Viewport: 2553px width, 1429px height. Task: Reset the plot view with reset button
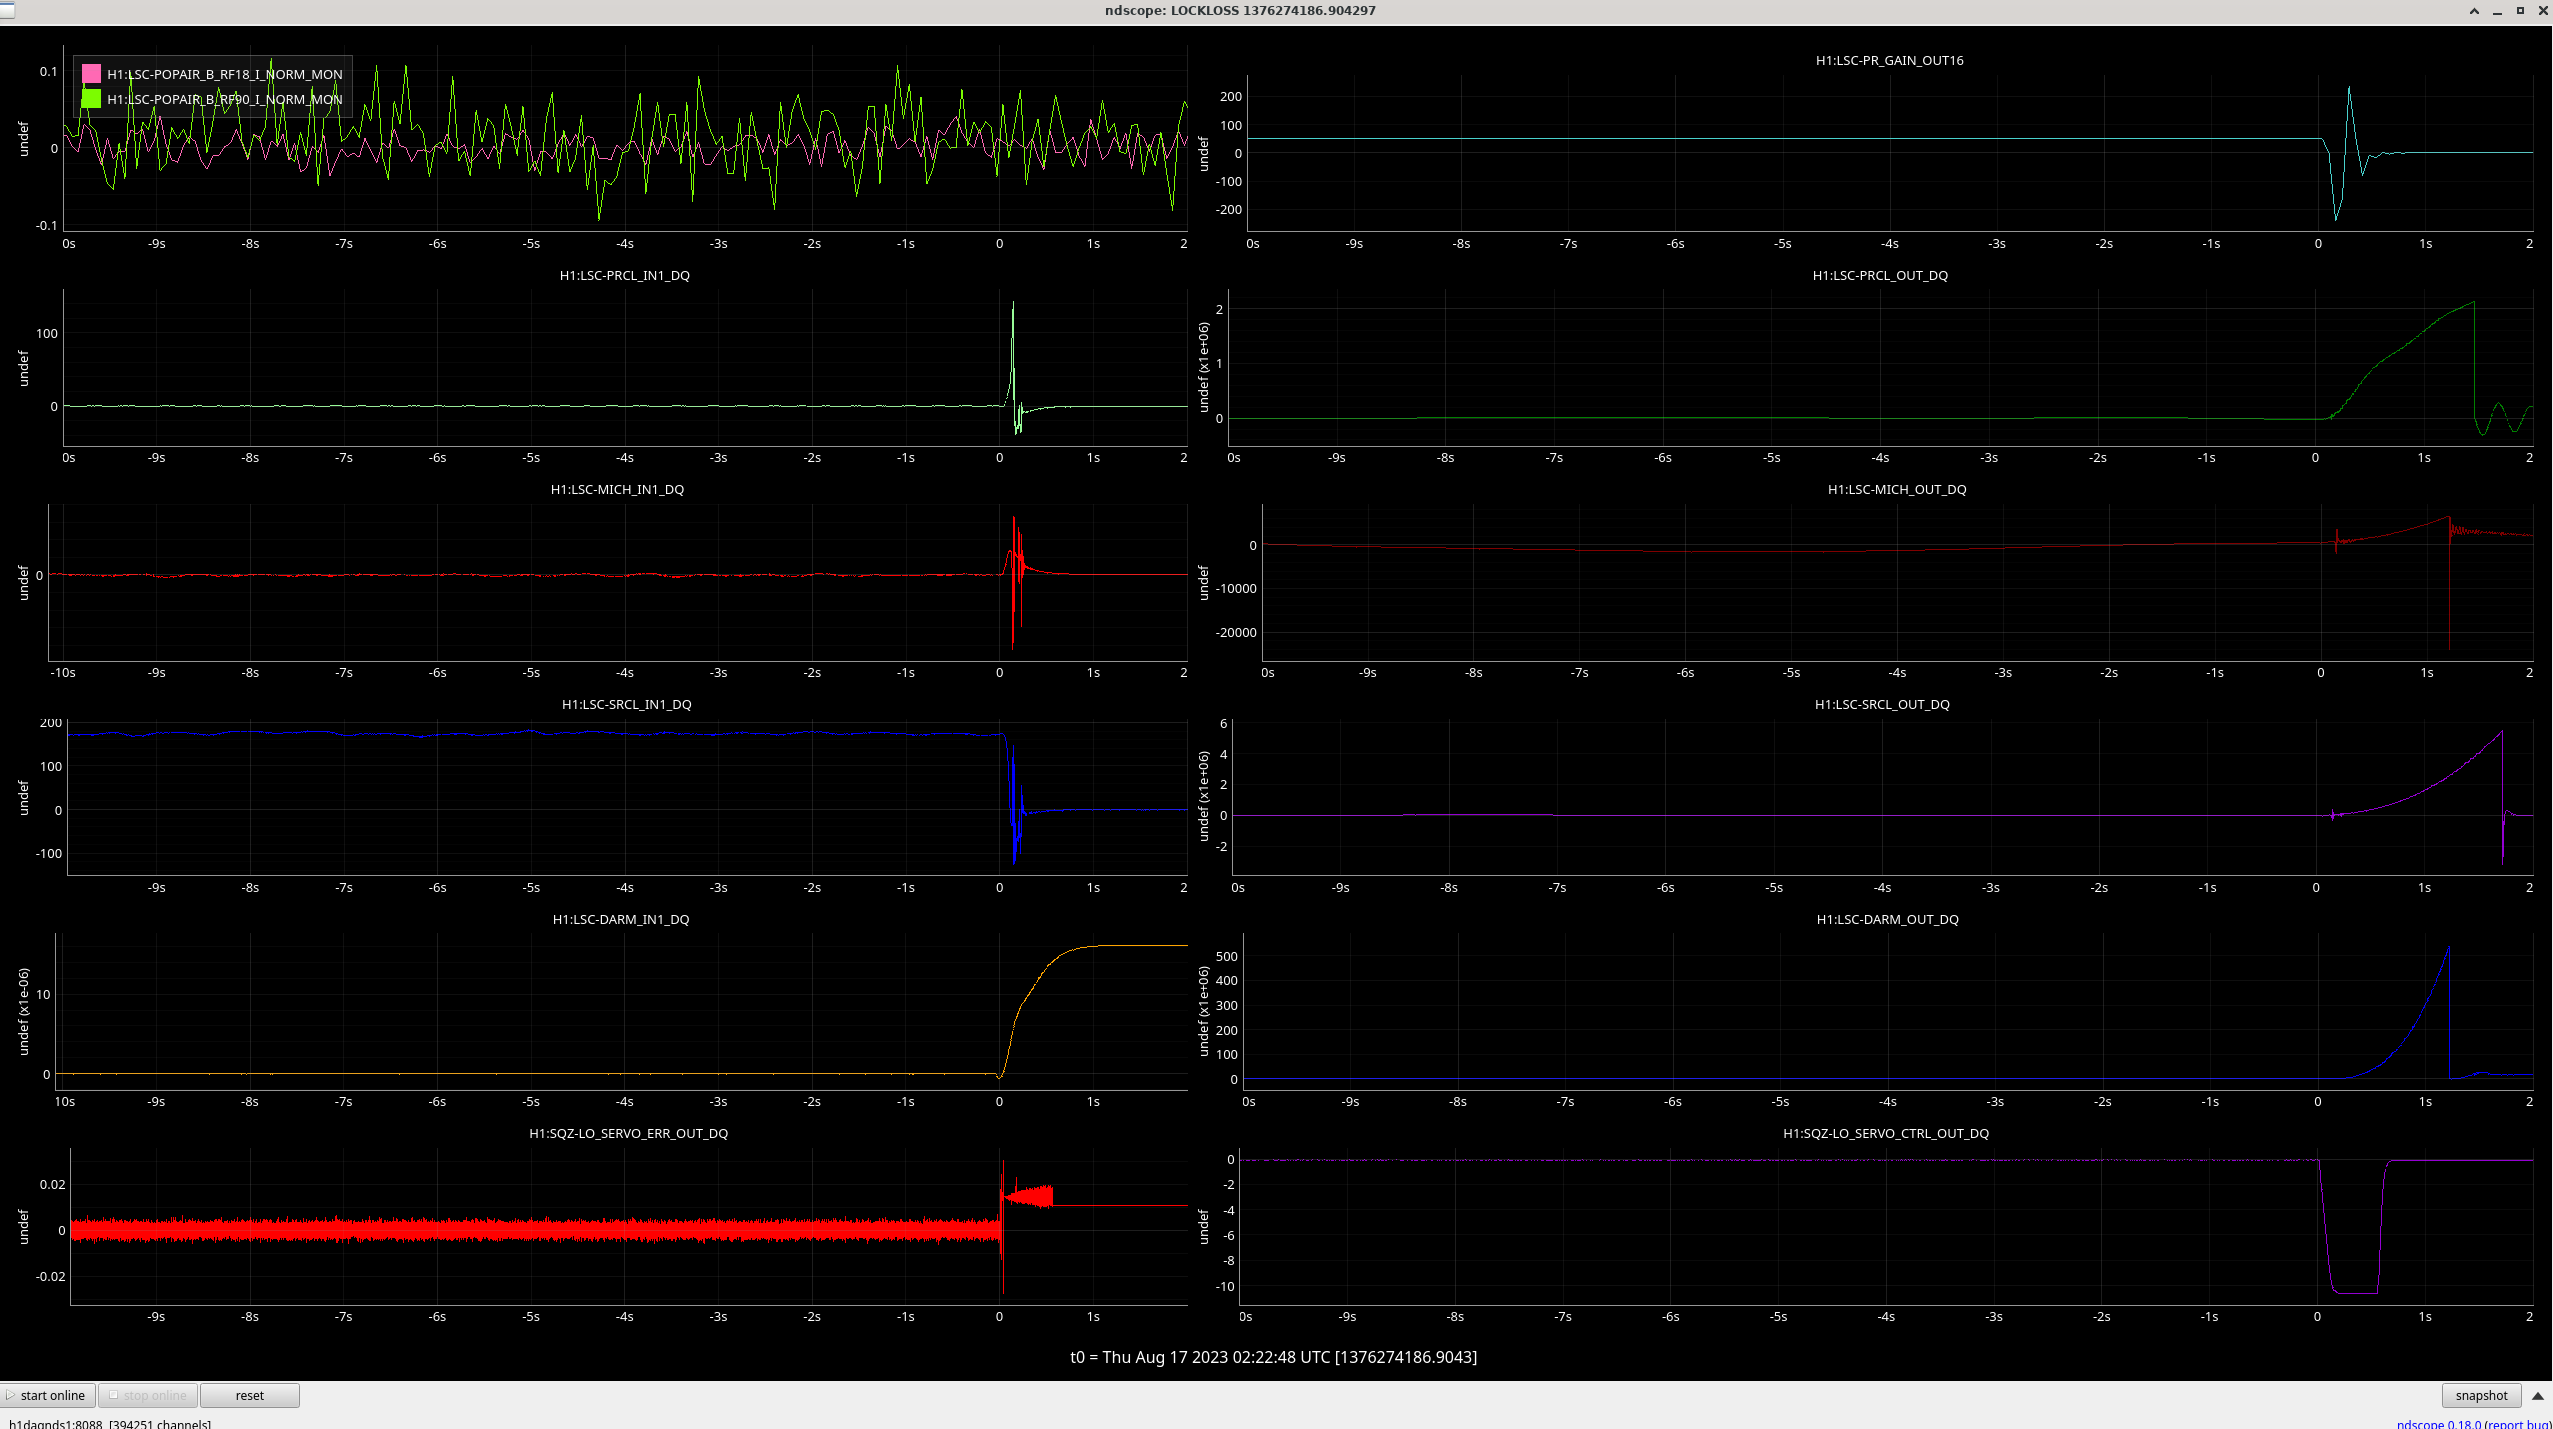pyautogui.click(x=250, y=1395)
